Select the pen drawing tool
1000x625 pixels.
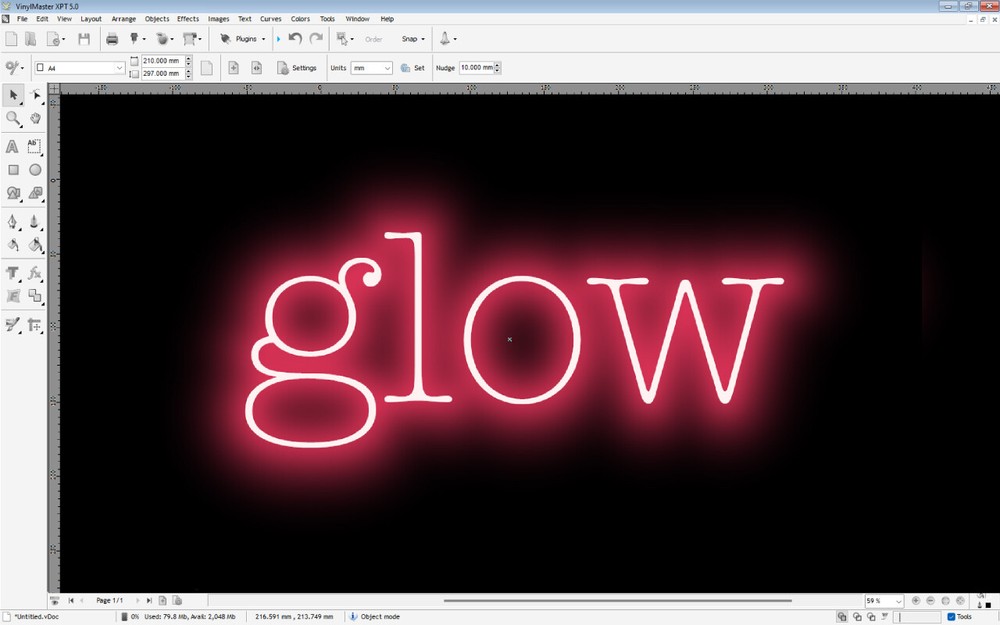click(13, 221)
